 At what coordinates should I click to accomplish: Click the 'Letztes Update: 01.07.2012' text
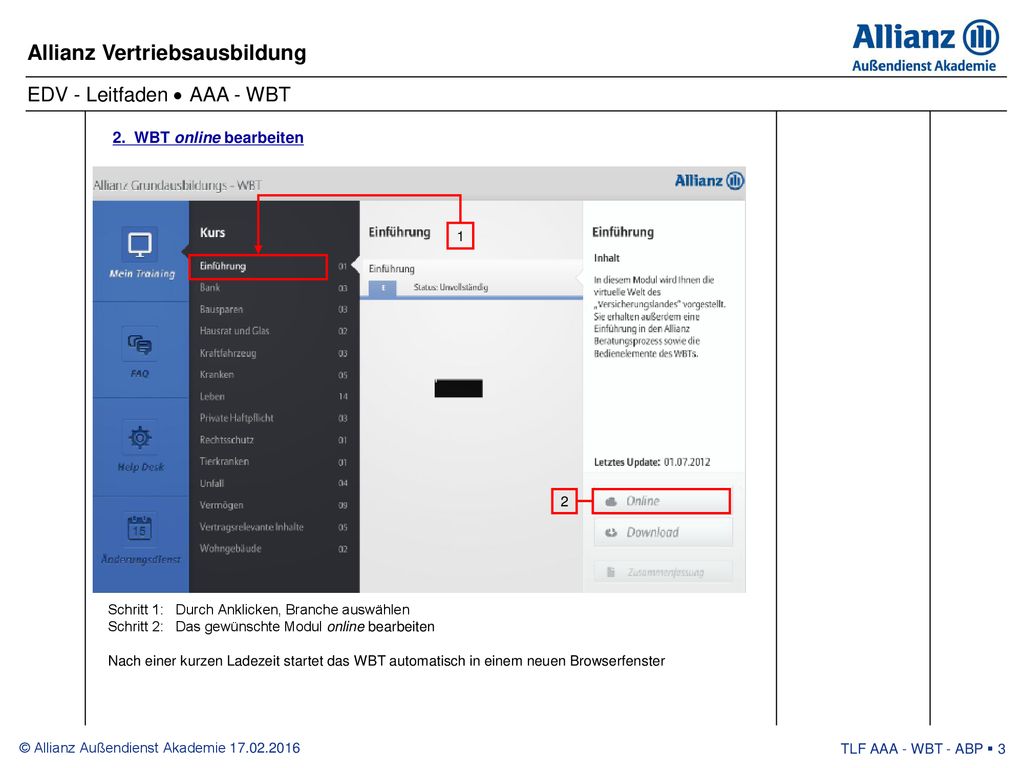coord(652,462)
